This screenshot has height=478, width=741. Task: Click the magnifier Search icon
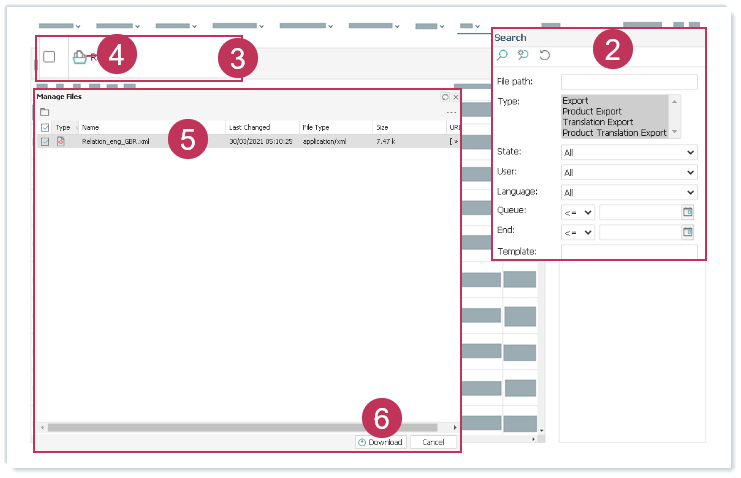503,56
